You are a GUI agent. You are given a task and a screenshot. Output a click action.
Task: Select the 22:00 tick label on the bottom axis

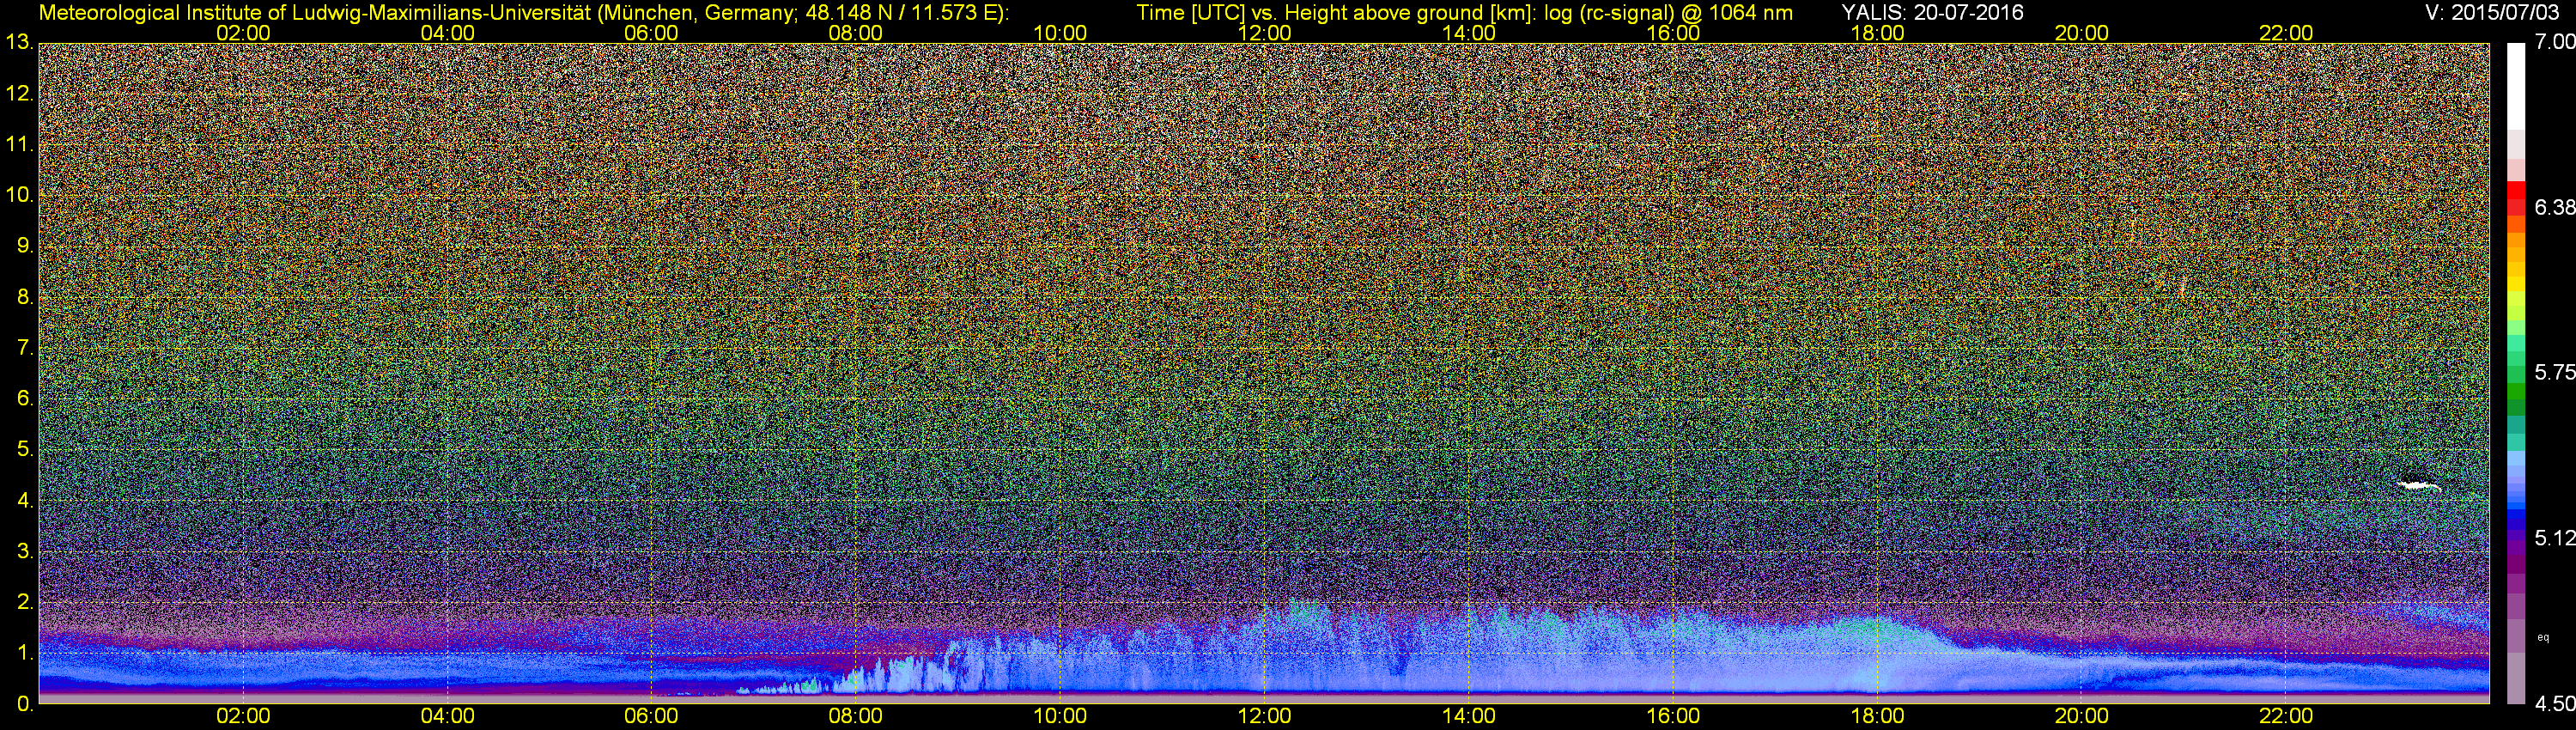click(2286, 716)
